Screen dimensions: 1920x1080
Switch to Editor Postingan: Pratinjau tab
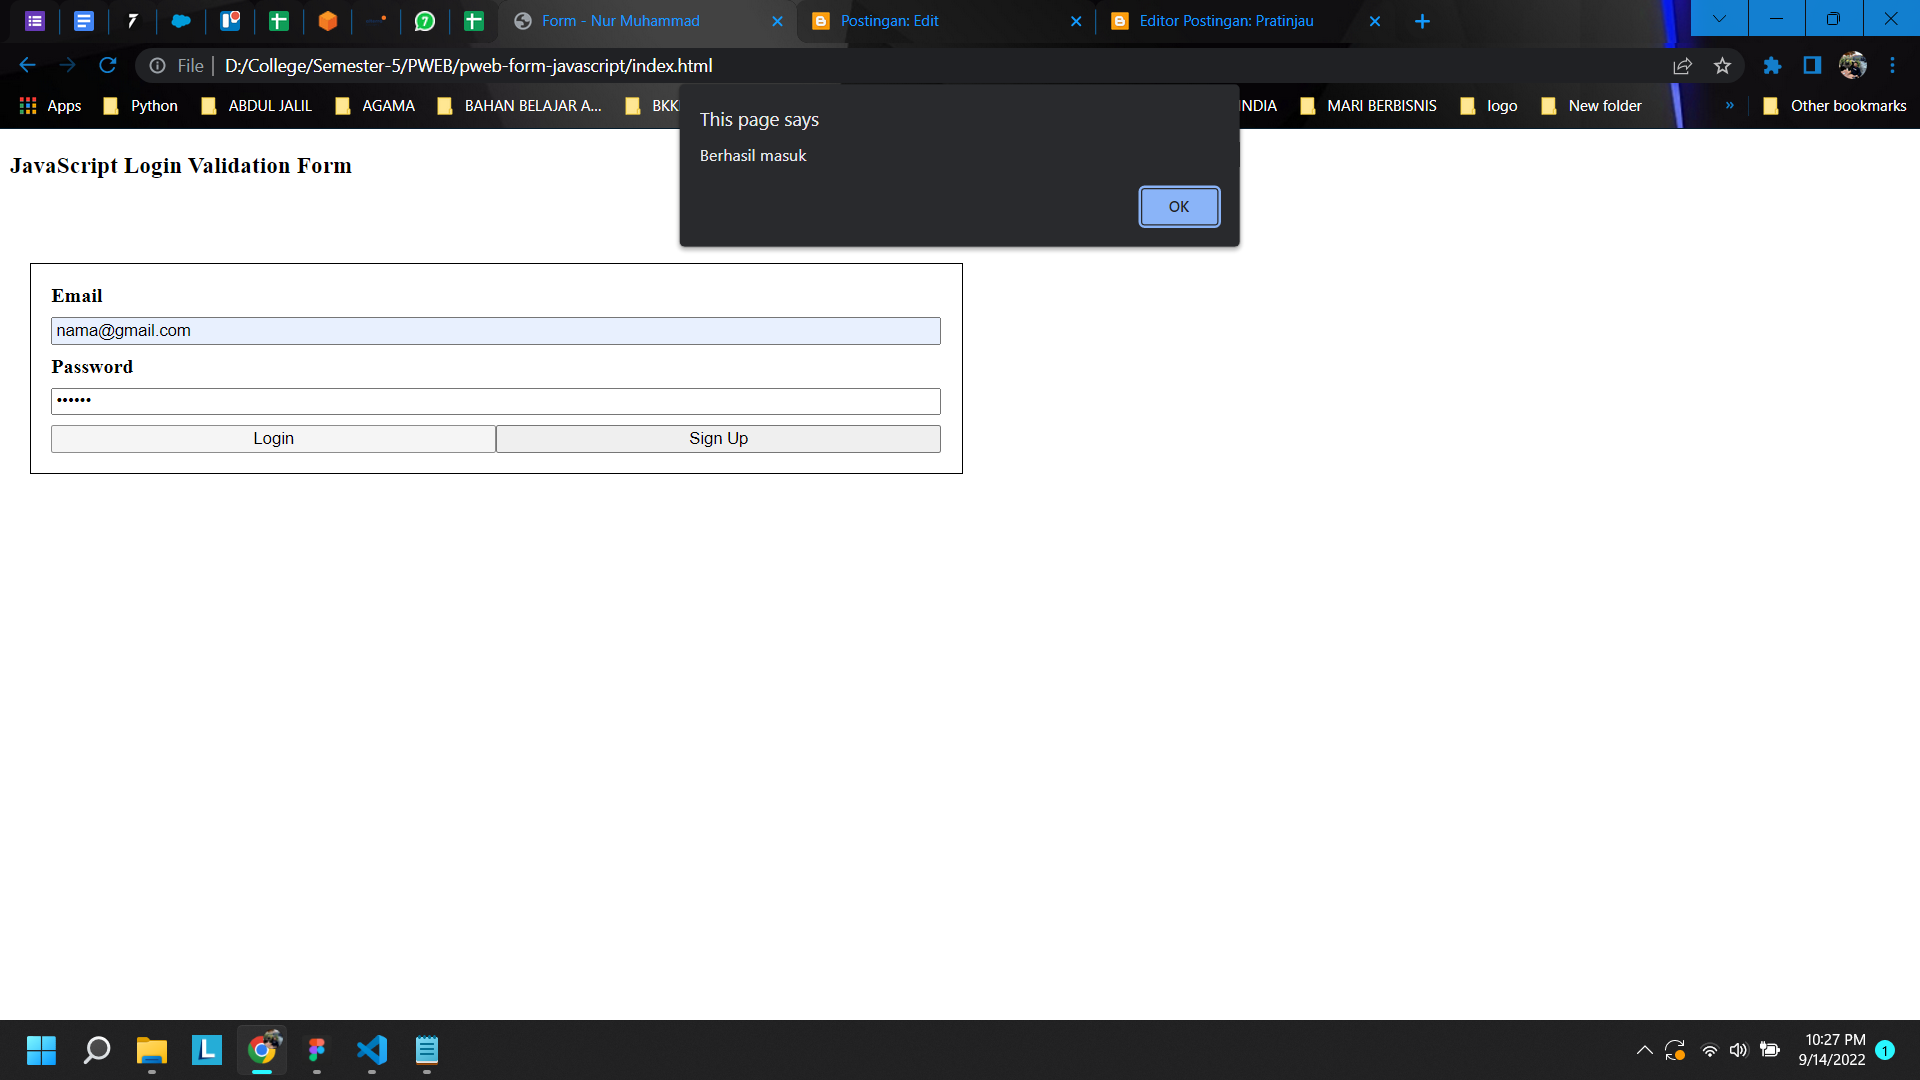pyautogui.click(x=1240, y=21)
